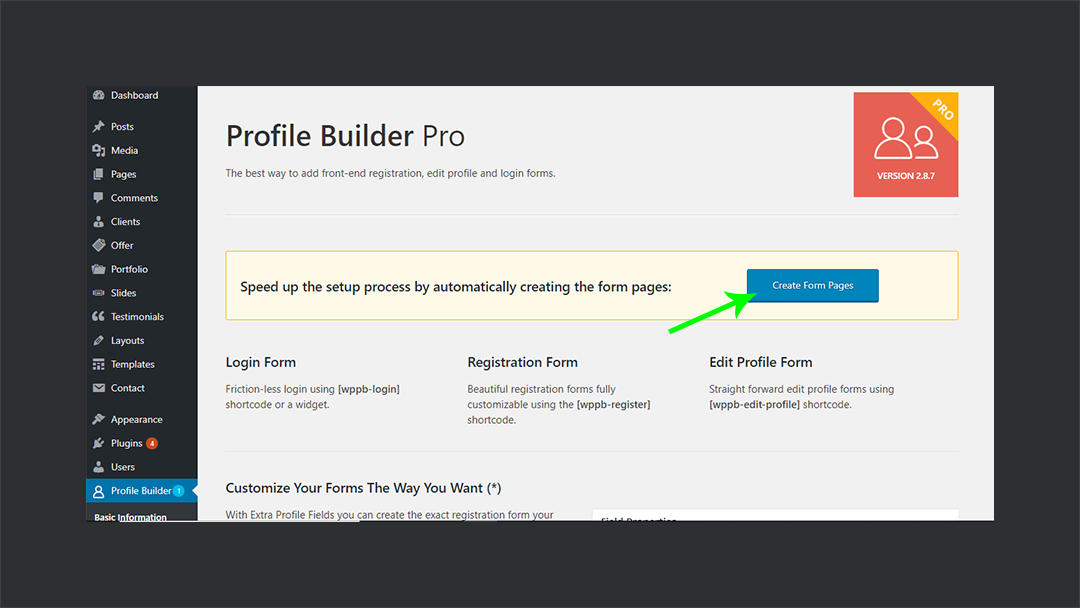Click the 'best way to add front-end registration' tagline
1080x608 pixels.
[x=391, y=173]
